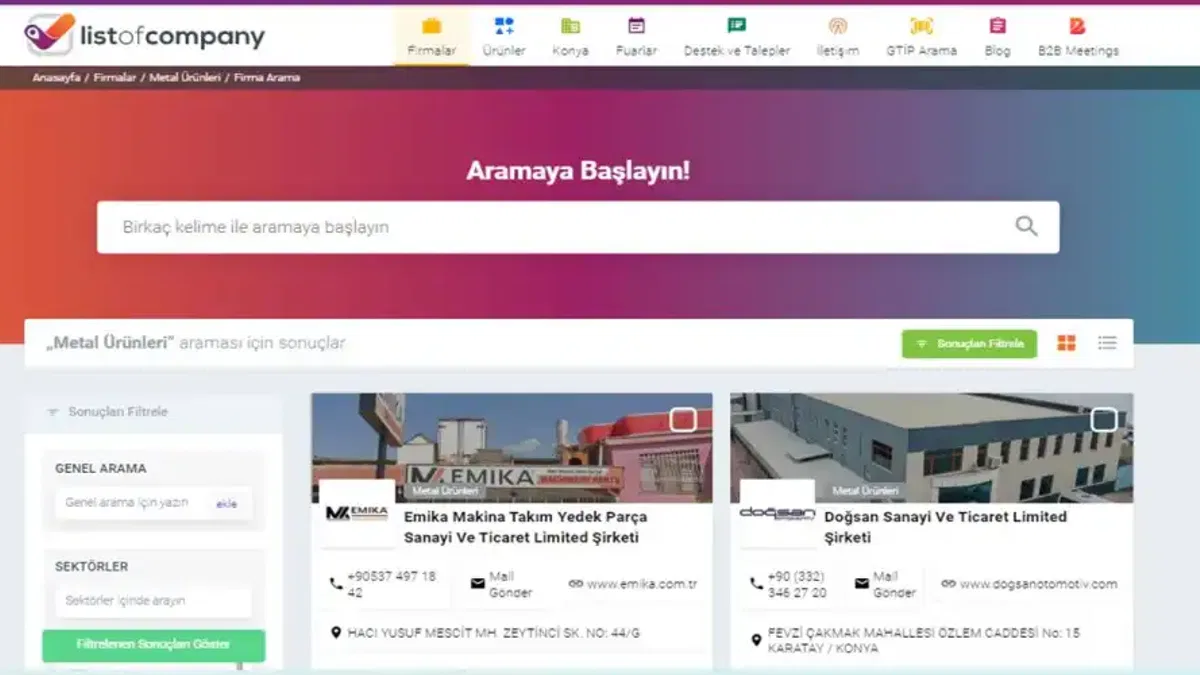Click the Doğsan cover photo

coord(932,447)
